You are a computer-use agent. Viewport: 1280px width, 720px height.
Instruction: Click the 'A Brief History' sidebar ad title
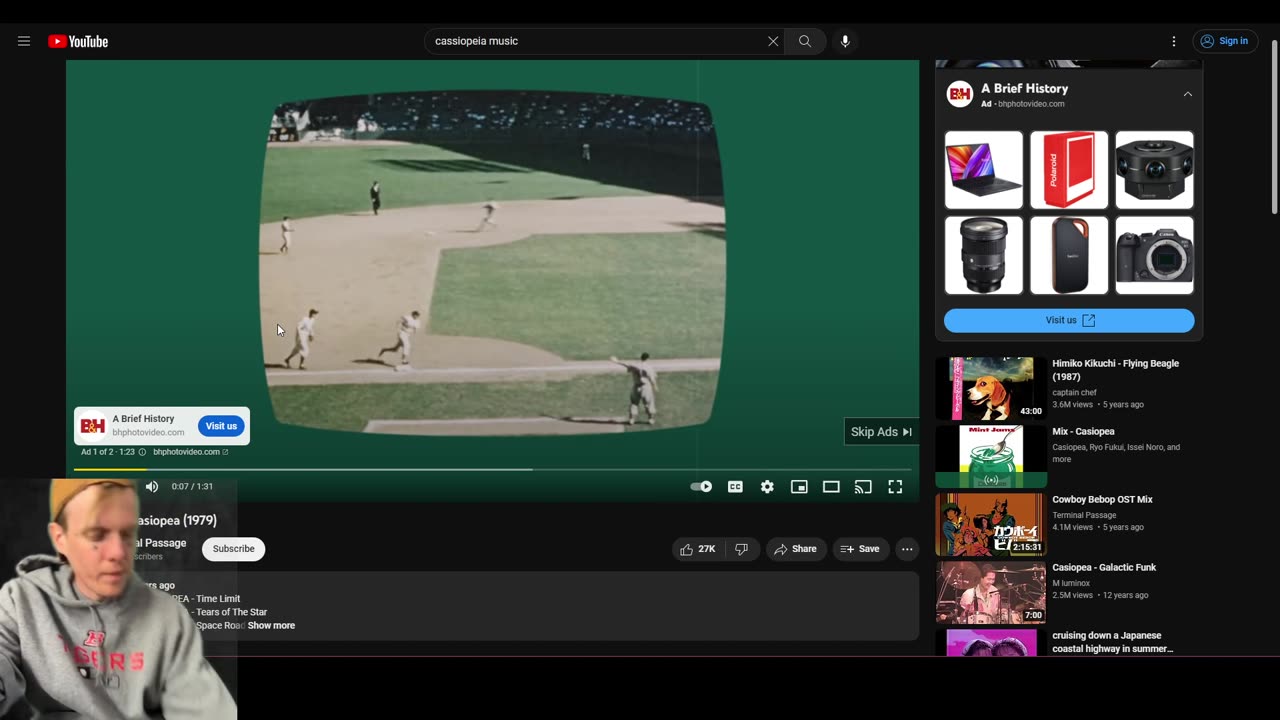pos(1024,89)
